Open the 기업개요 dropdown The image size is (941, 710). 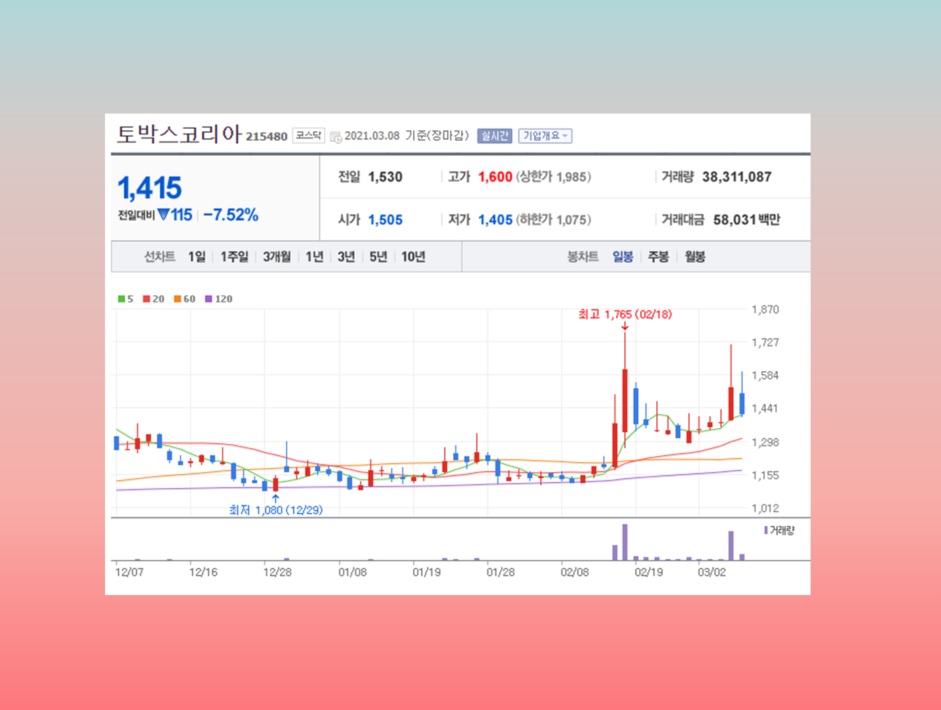[x=545, y=136]
